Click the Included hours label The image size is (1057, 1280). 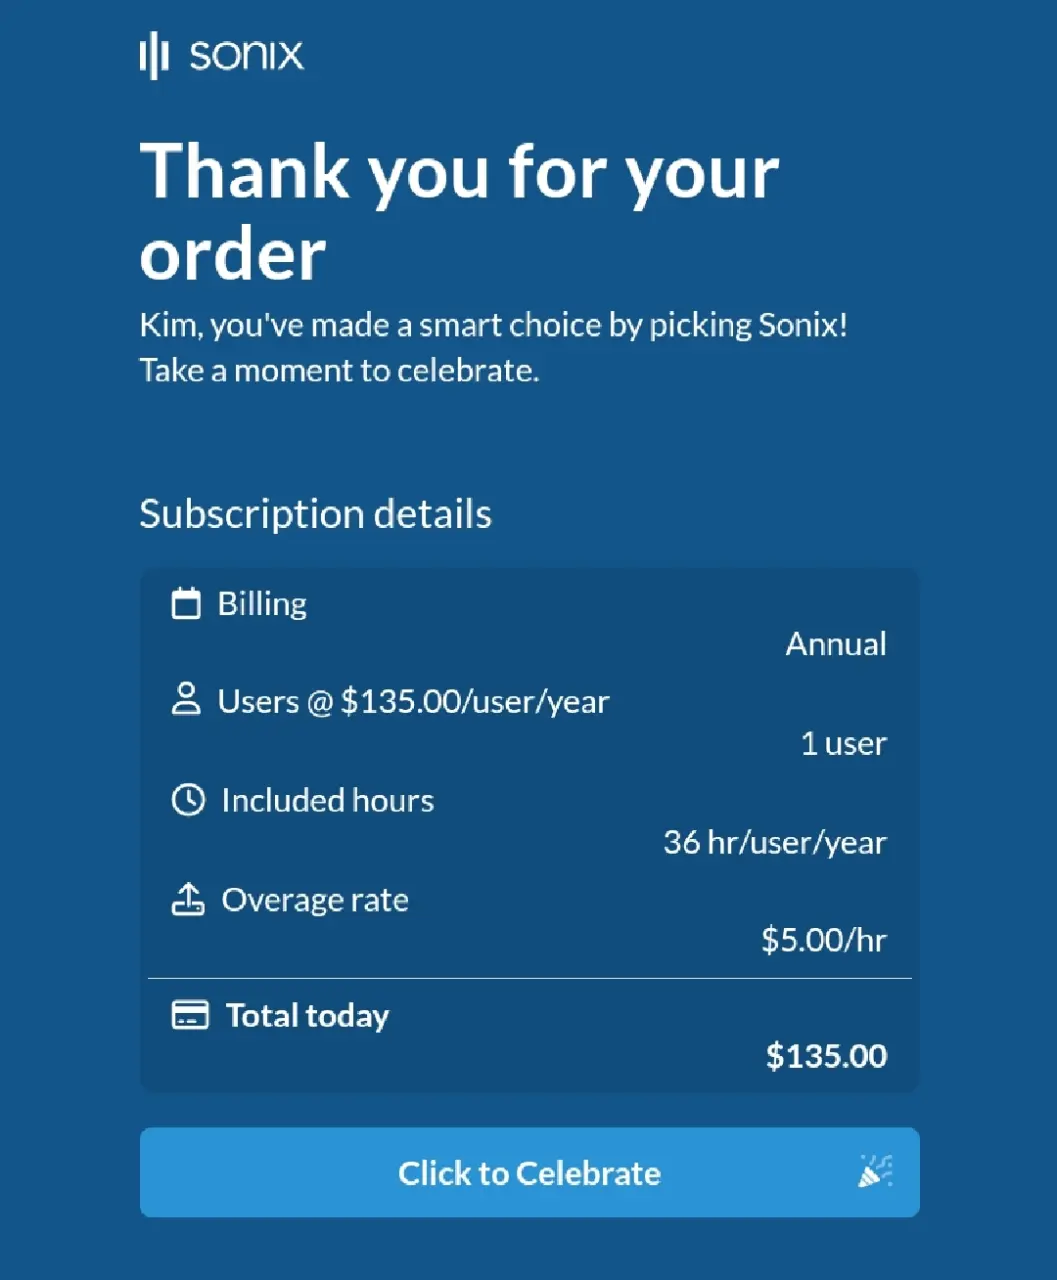pyautogui.click(x=327, y=800)
